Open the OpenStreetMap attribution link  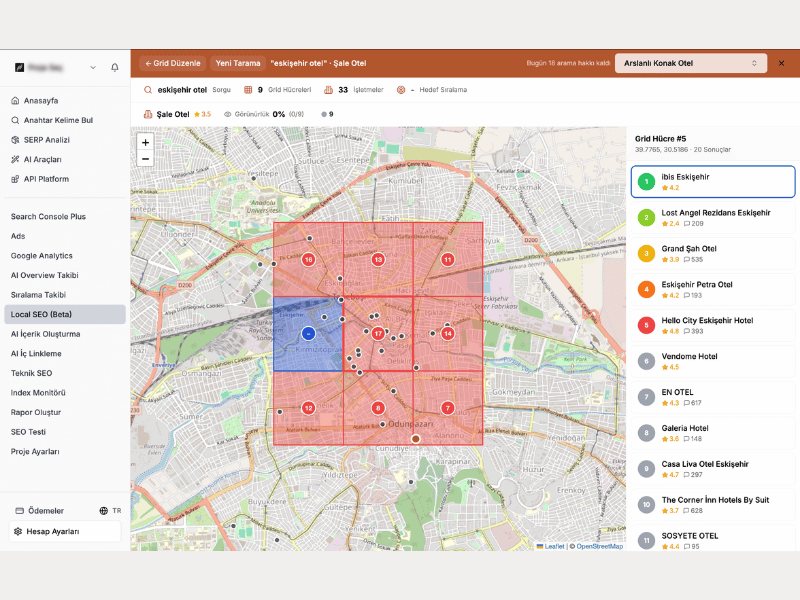(599, 546)
